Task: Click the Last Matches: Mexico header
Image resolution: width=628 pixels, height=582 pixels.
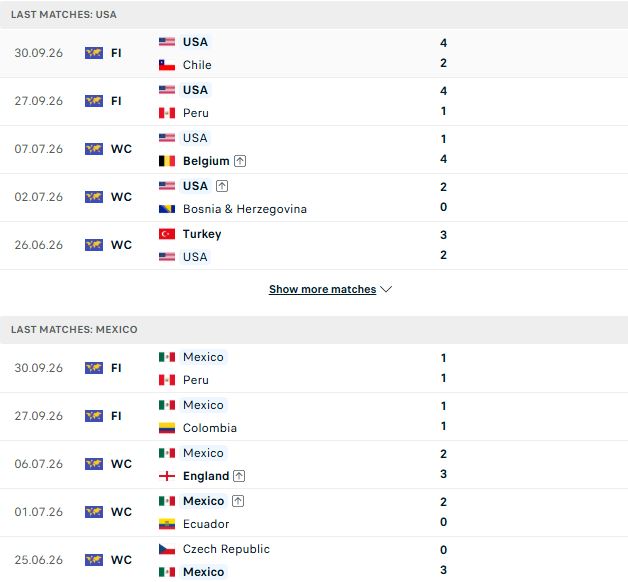Action: point(74,330)
